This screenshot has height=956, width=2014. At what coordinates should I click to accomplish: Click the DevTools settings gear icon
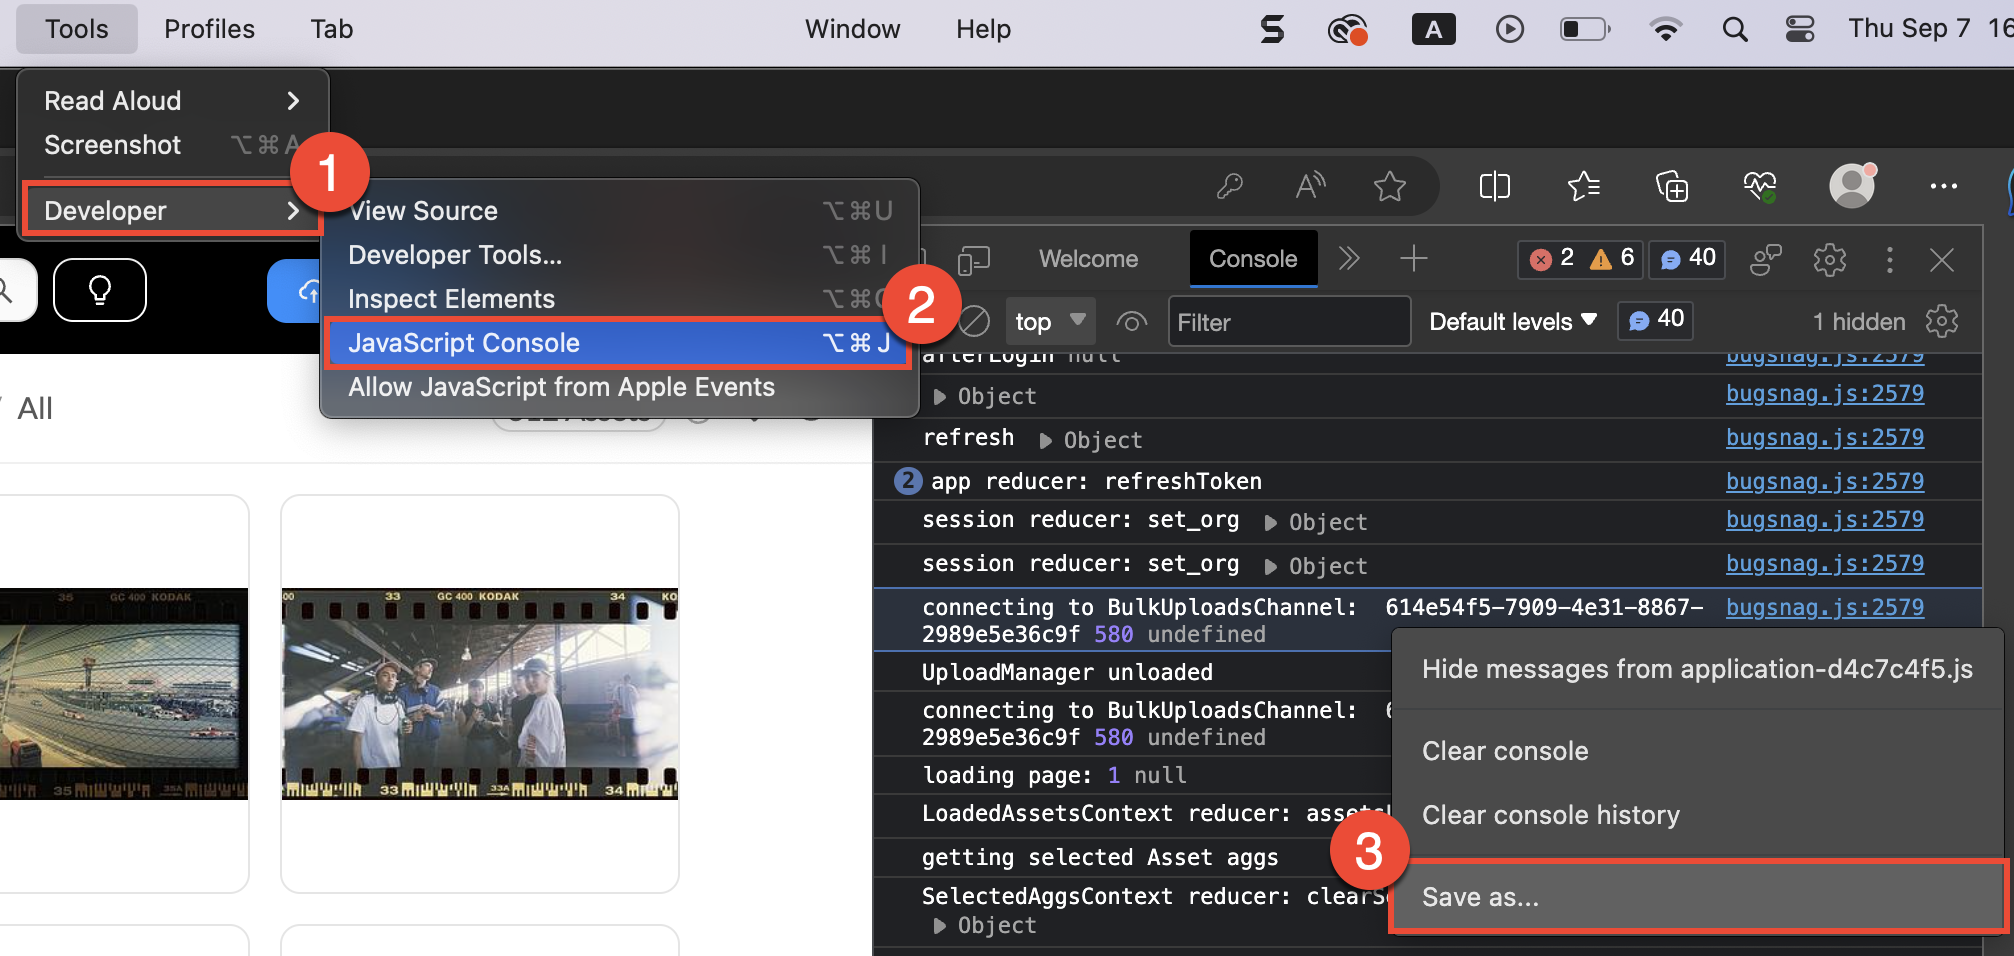click(1829, 260)
